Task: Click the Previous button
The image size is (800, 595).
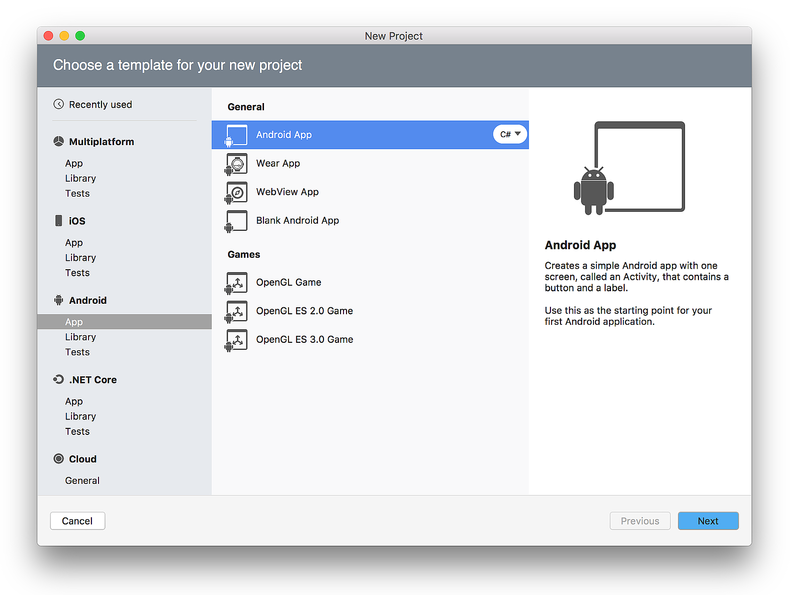Action: 639,520
